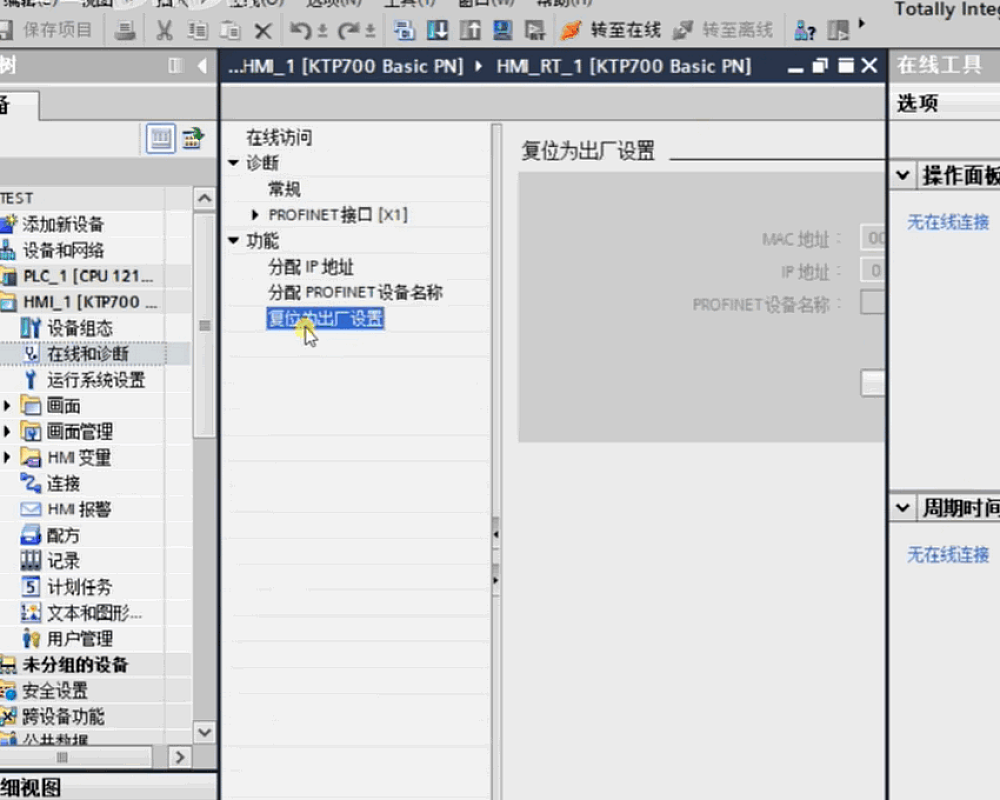
Task: Click the delete X icon in toolbar
Action: click(x=262, y=30)
